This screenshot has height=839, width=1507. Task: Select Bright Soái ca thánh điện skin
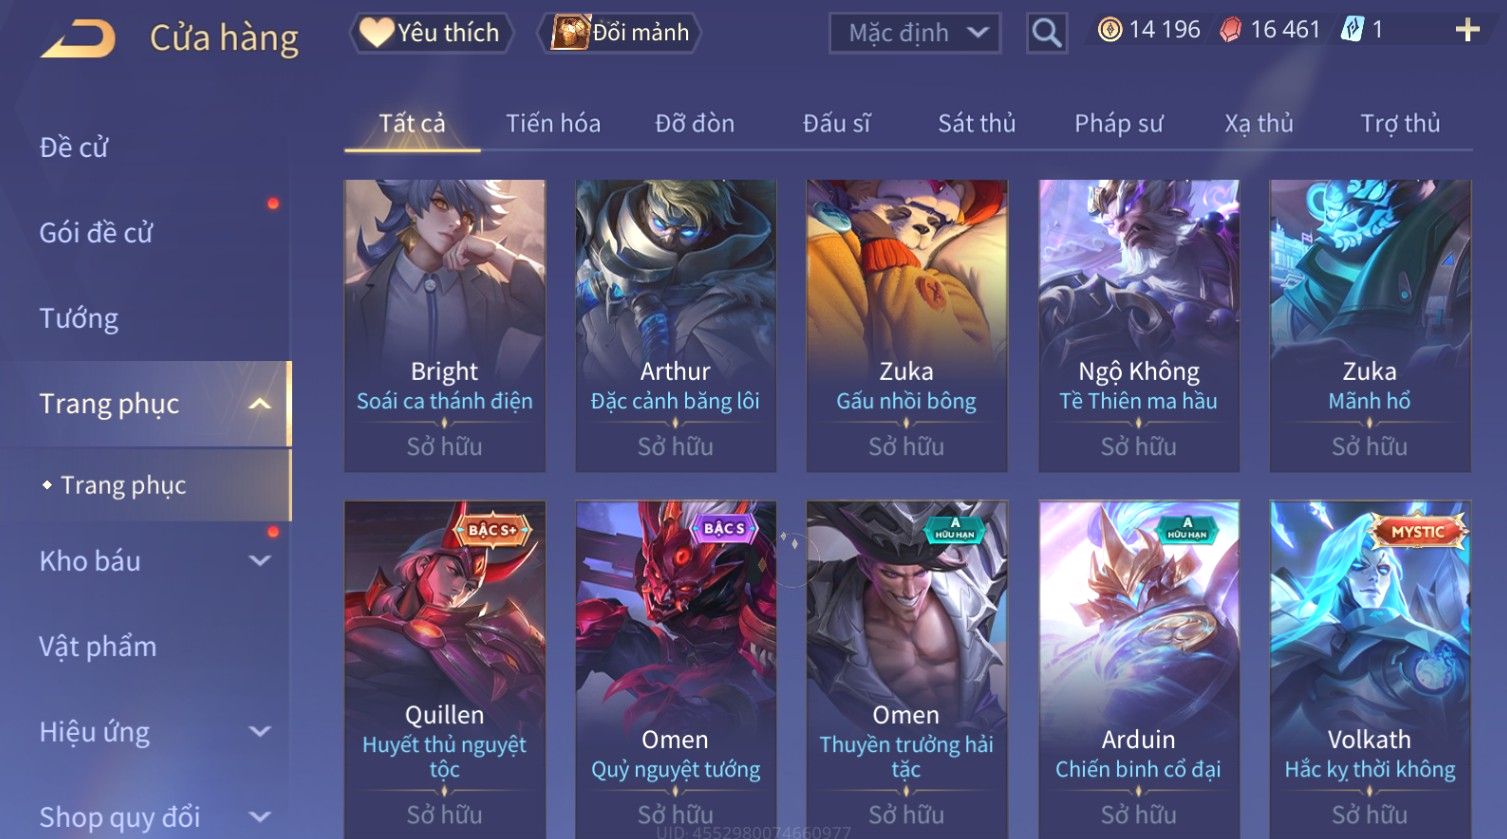pyautogui.click(x=445, y=326)
